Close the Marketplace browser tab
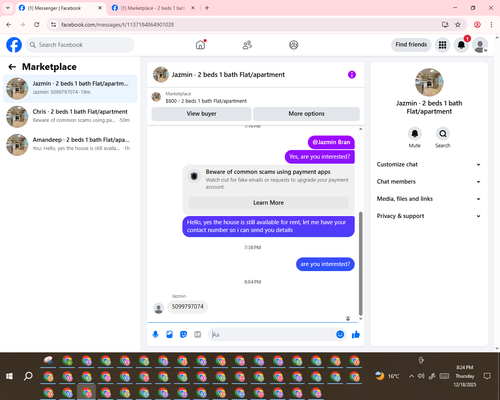This screenshot has height=400, width=500. (193, 8)
